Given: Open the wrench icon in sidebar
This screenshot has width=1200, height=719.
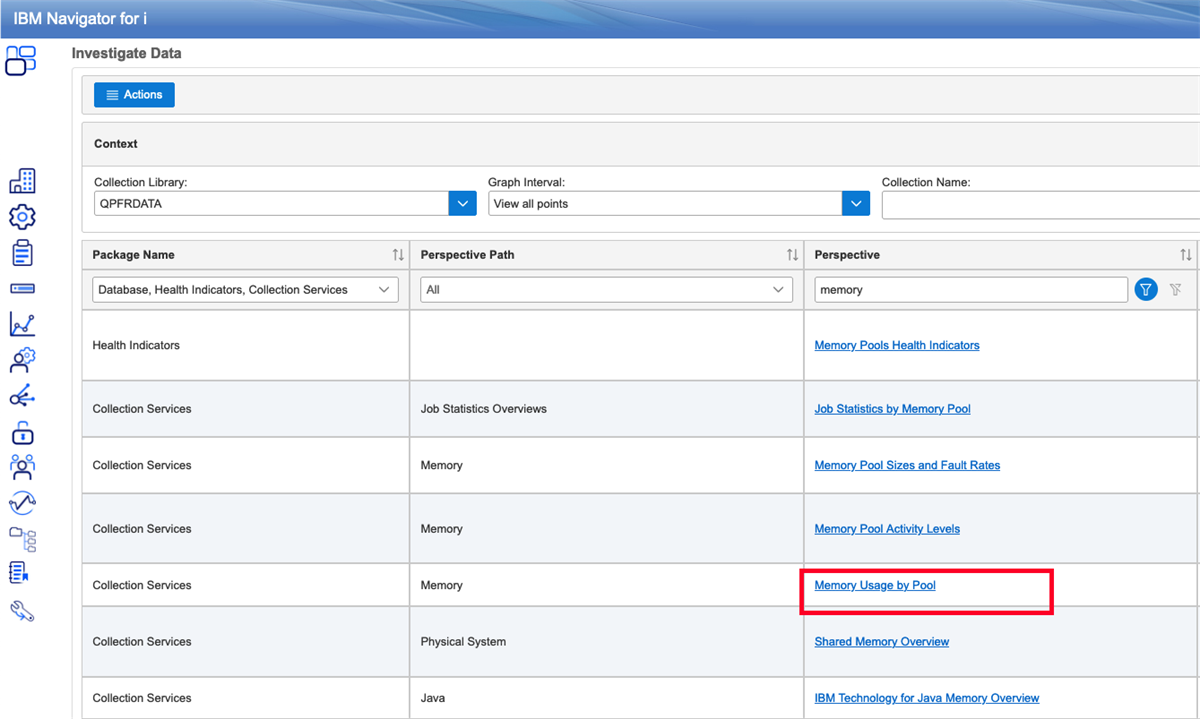Looking at the screenshot, I should click(22, 611).
